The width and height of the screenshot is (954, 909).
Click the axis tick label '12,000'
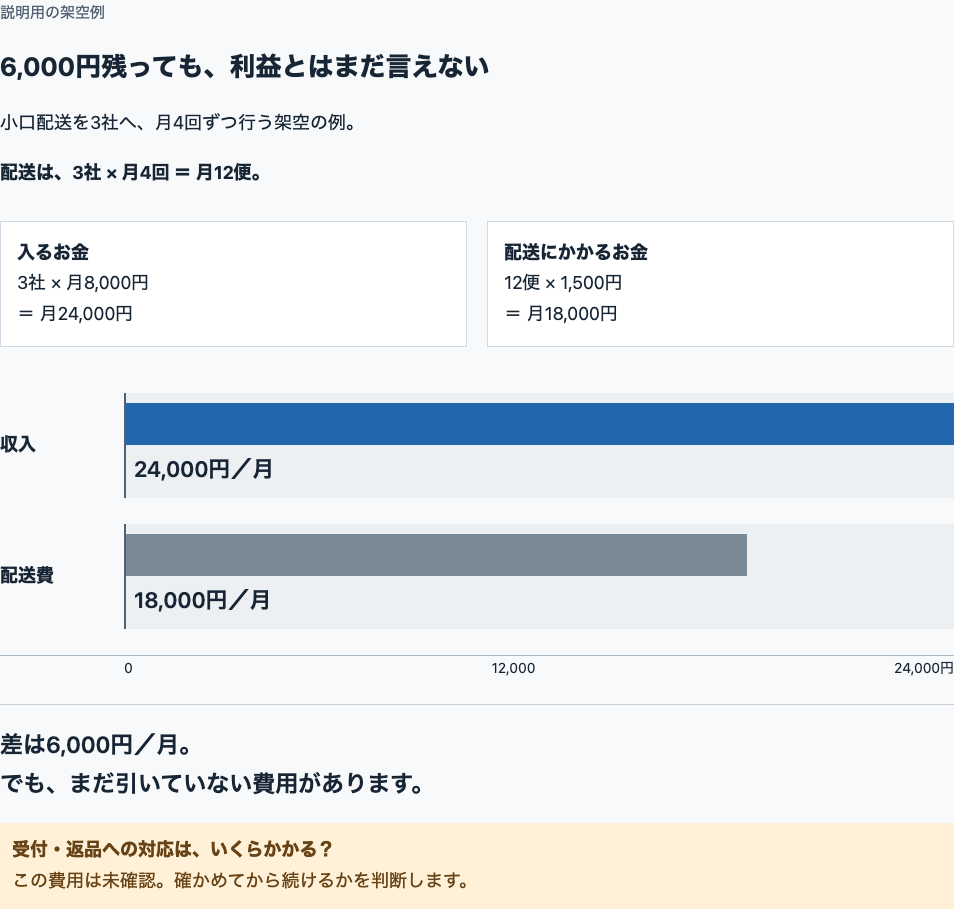pyautogui.click(x=514, y=668)
